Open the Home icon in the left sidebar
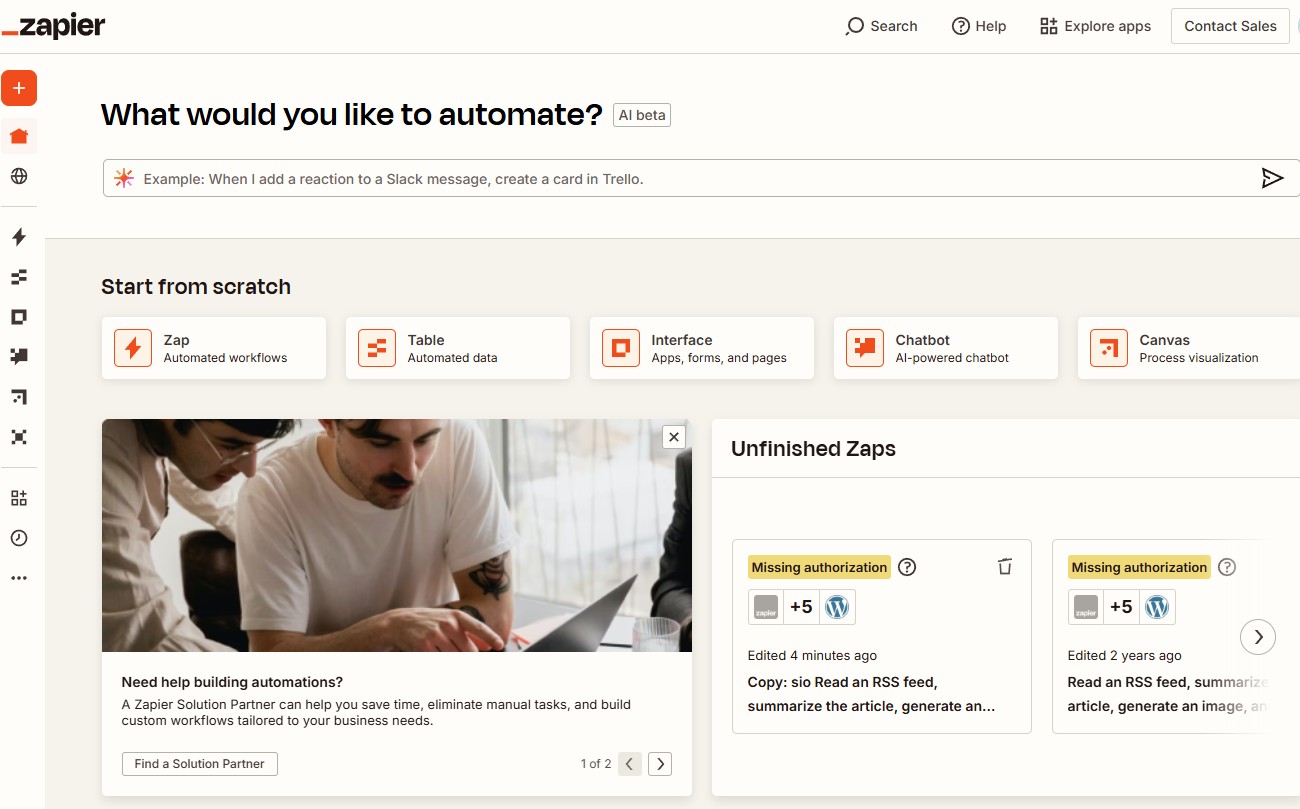Image resolution: width=1300 pixels, height=809 pixels. pyautogui.click(x=19, y=136)
